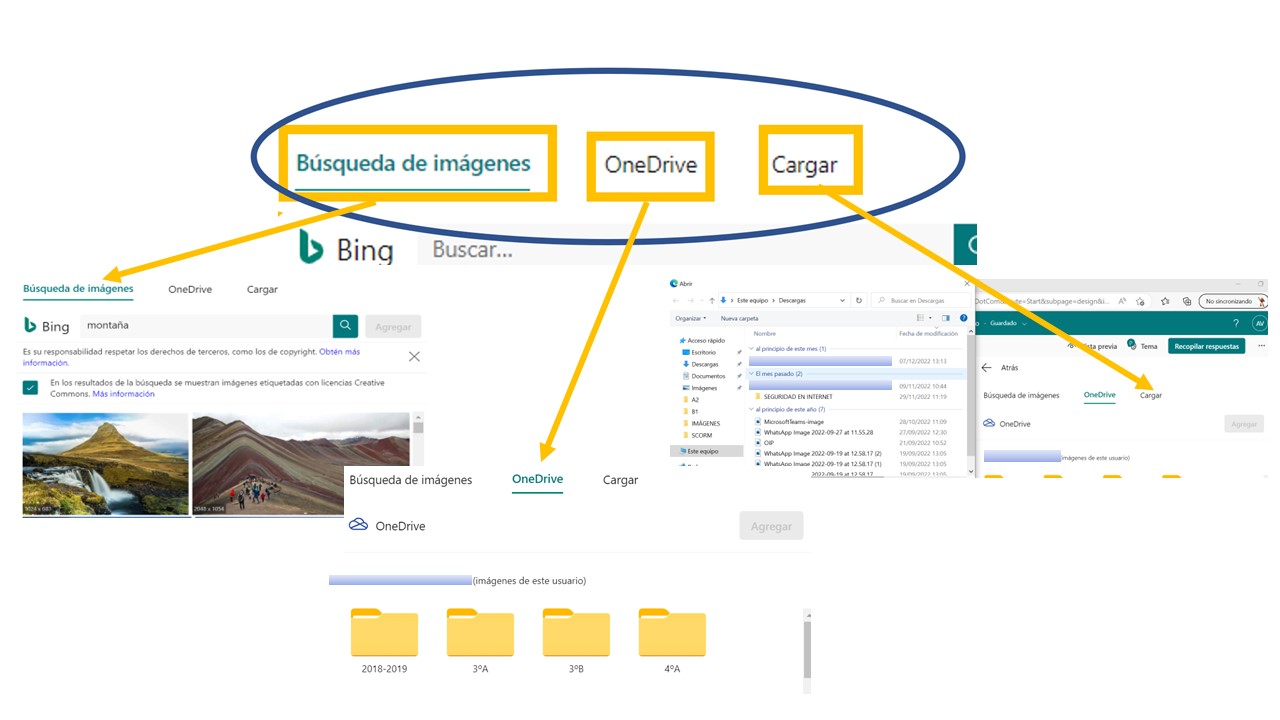
Task: Click the Edge read aloud icon
Action: pyautogui.click(x=1122, y=301)
